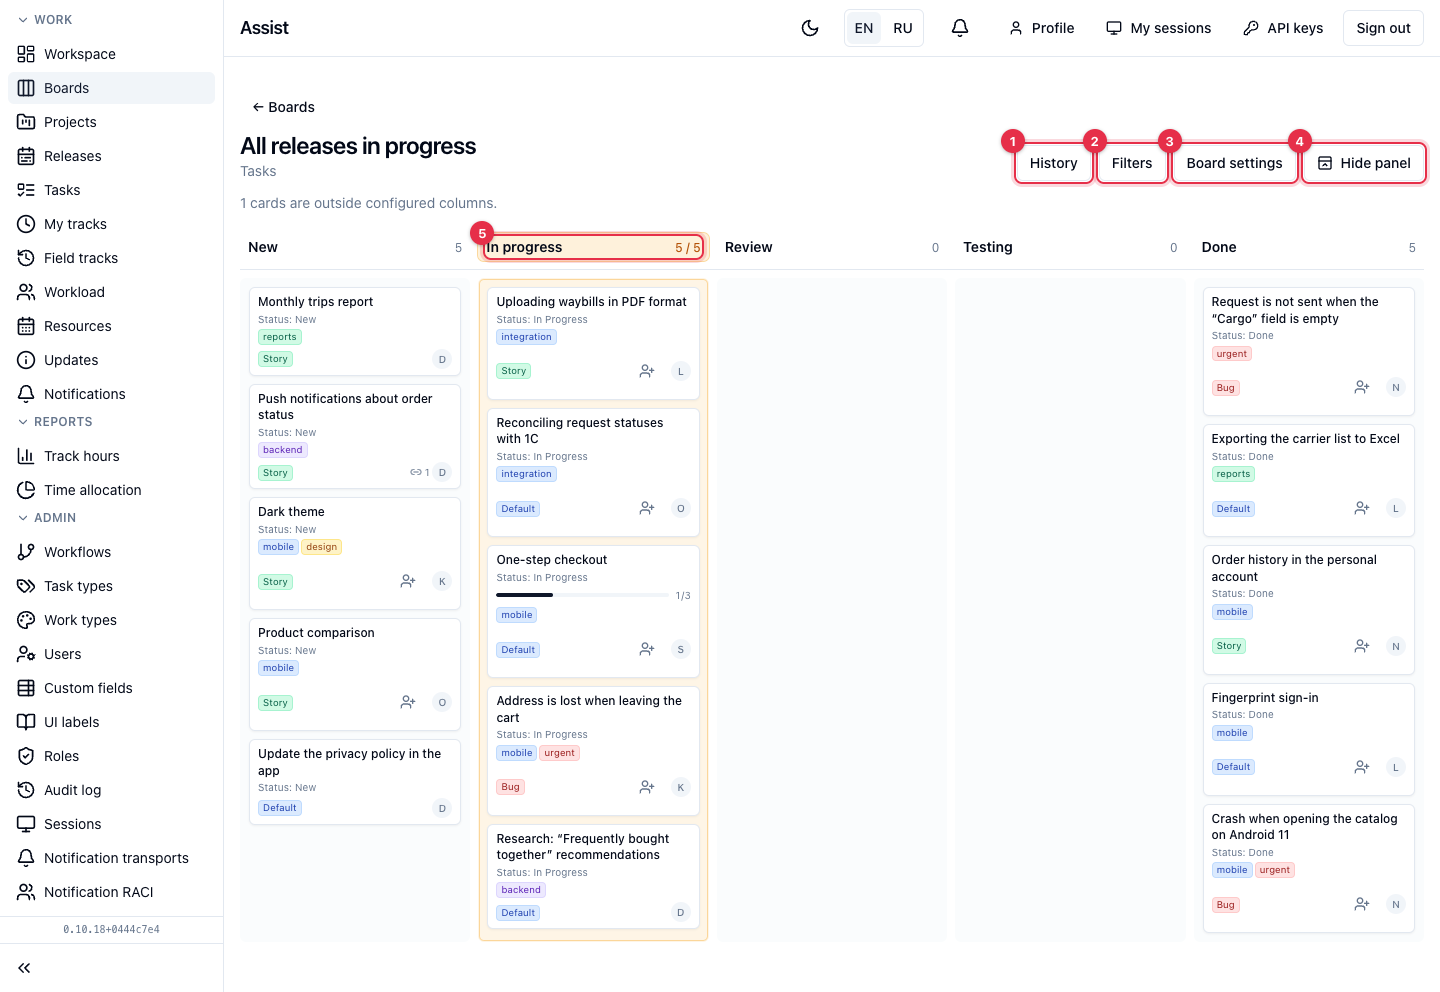Click the Hide panel button
The width and height of the screenshot is (1440, 992).
click(1364, 163)
